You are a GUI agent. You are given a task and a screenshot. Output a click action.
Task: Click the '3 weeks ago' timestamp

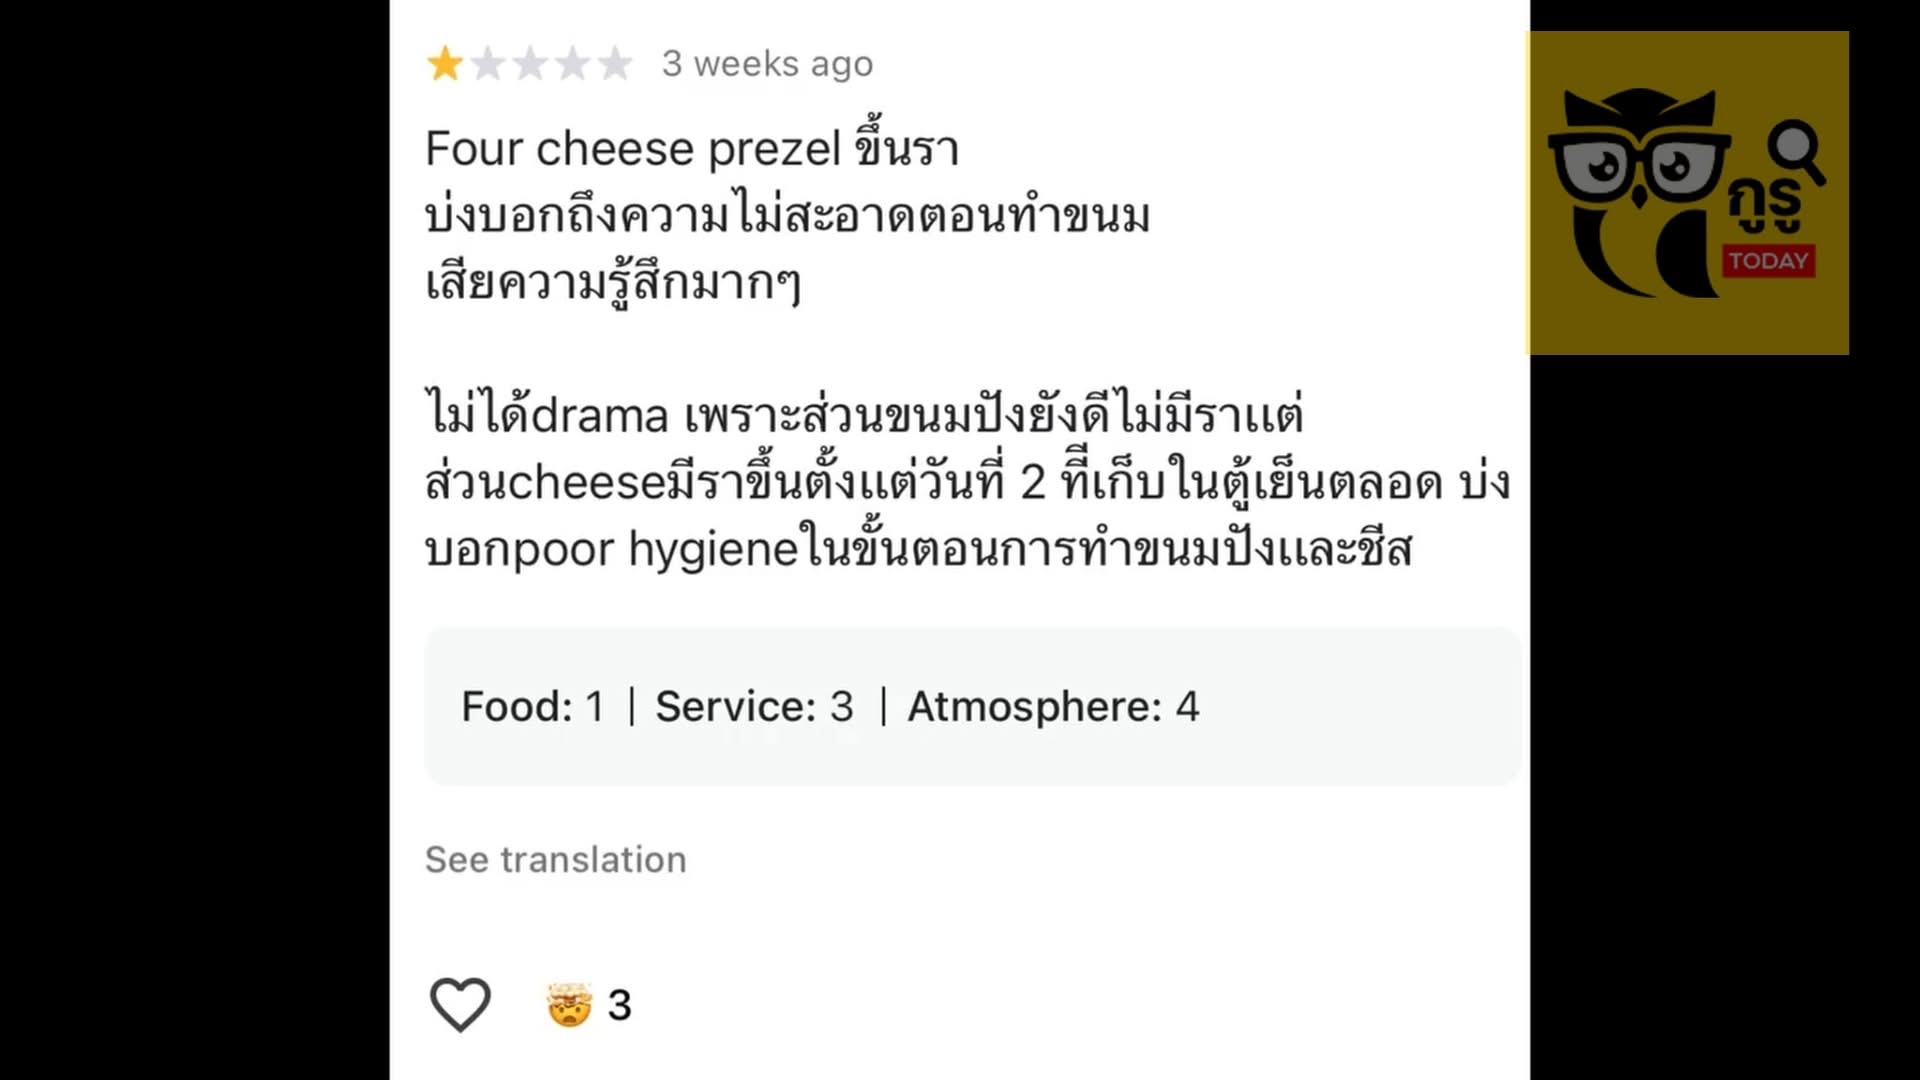click(x=767, y=64)
